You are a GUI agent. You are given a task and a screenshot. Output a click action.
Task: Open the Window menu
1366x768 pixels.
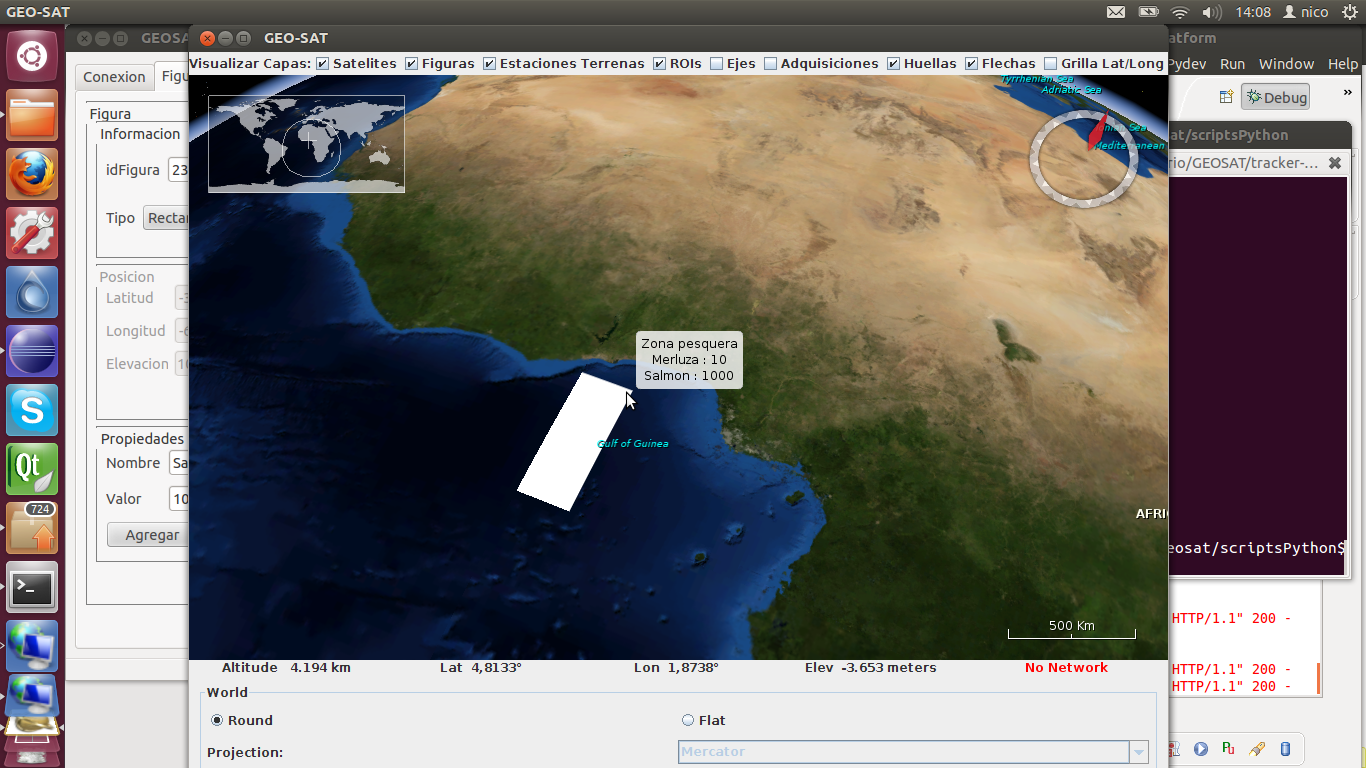point(1286,64)
